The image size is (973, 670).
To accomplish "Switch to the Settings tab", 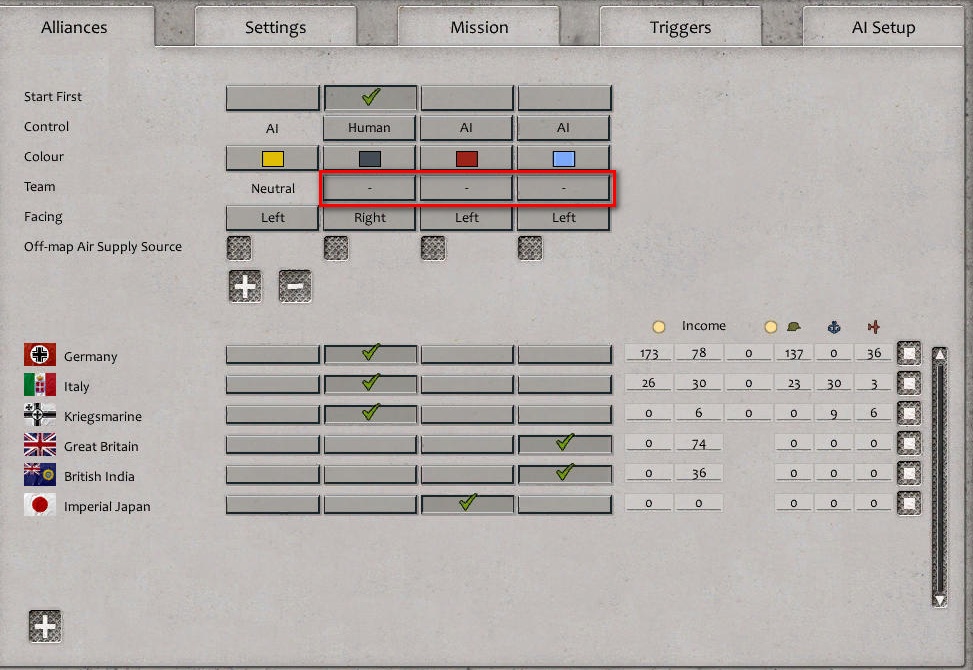I will coord(276,27).
